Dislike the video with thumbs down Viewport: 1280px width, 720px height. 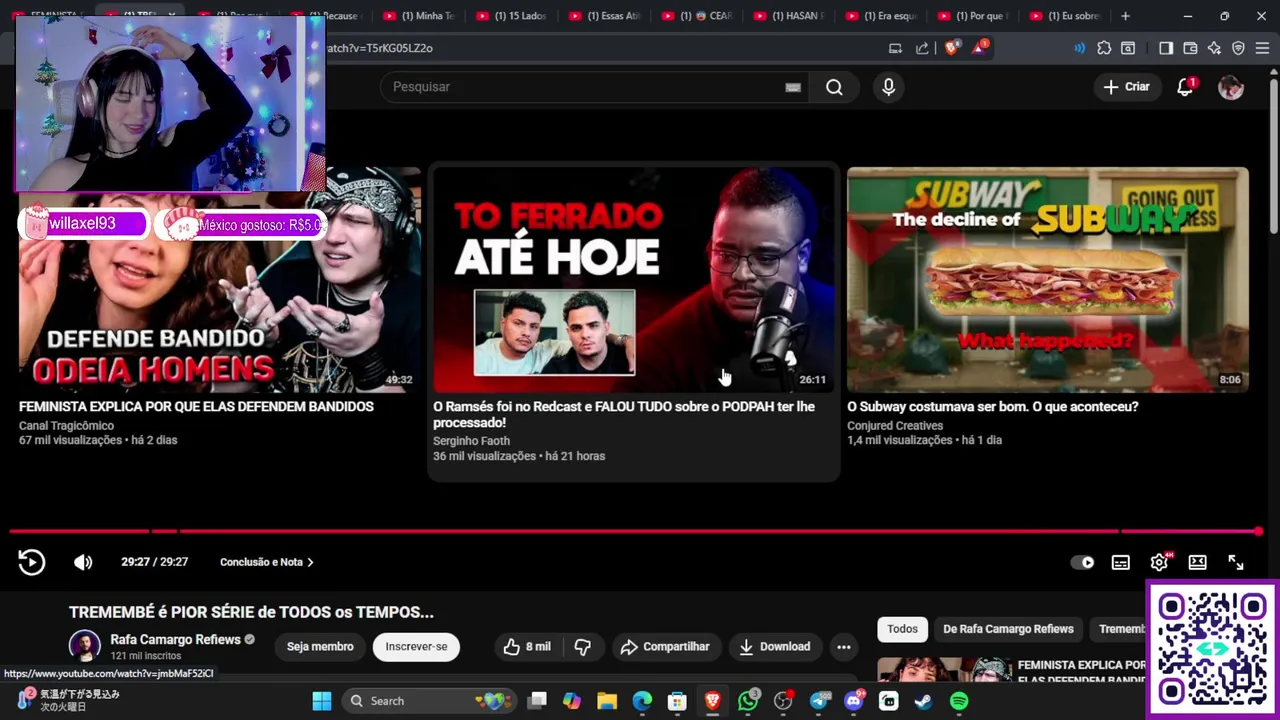click(582, 647)
